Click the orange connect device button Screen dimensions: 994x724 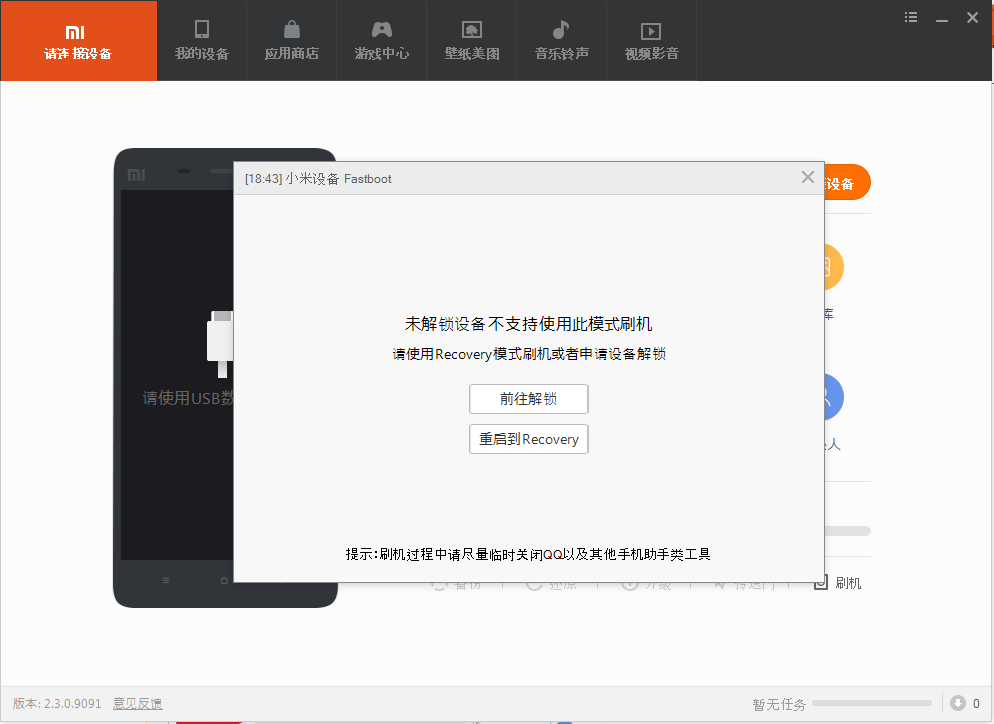pos(846,183)
